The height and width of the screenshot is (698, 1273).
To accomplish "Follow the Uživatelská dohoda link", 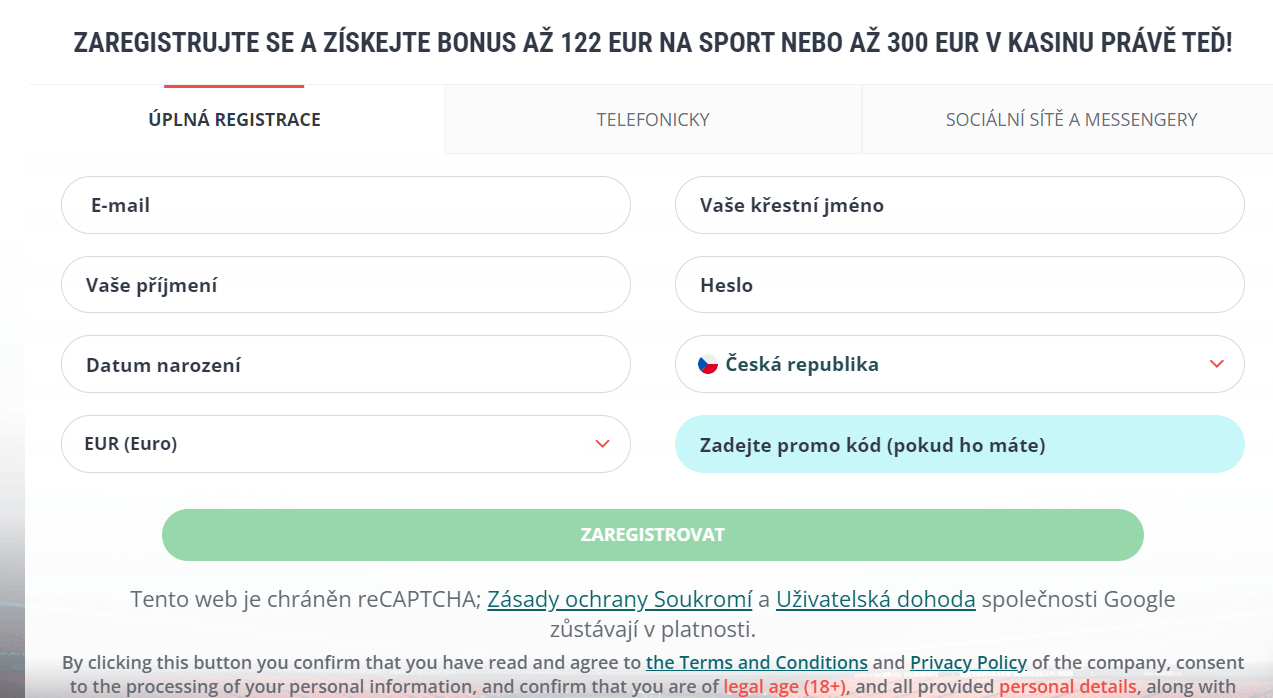I will [x=875, y=600].
